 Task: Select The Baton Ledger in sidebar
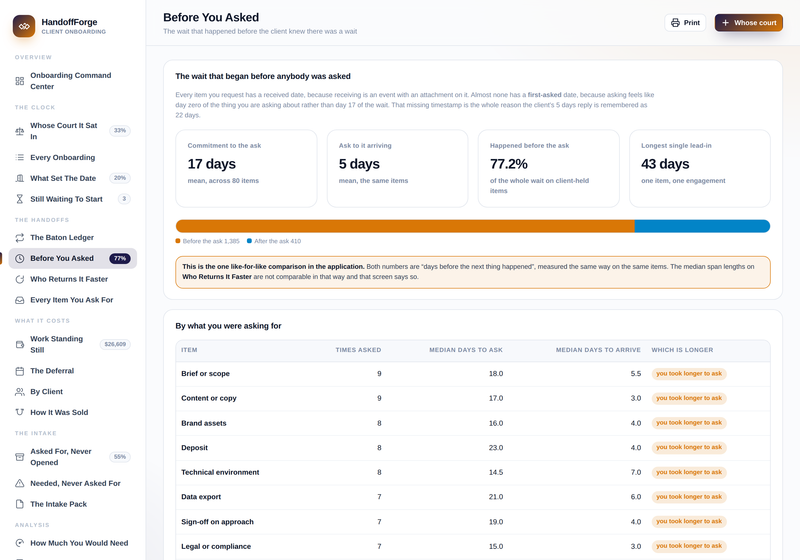72,238
